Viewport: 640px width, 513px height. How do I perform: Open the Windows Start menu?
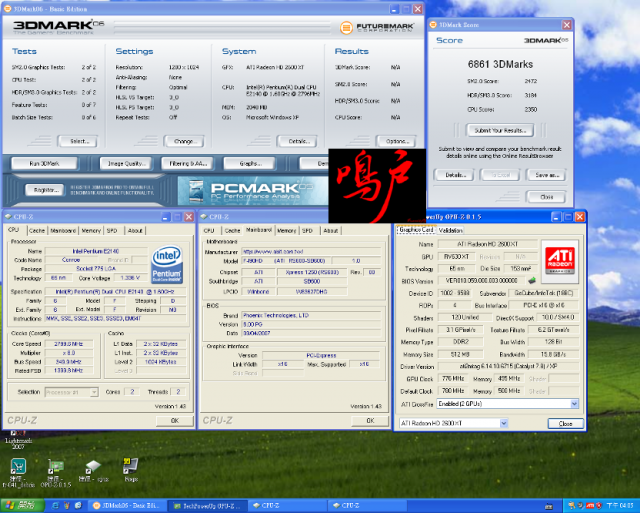22,505
